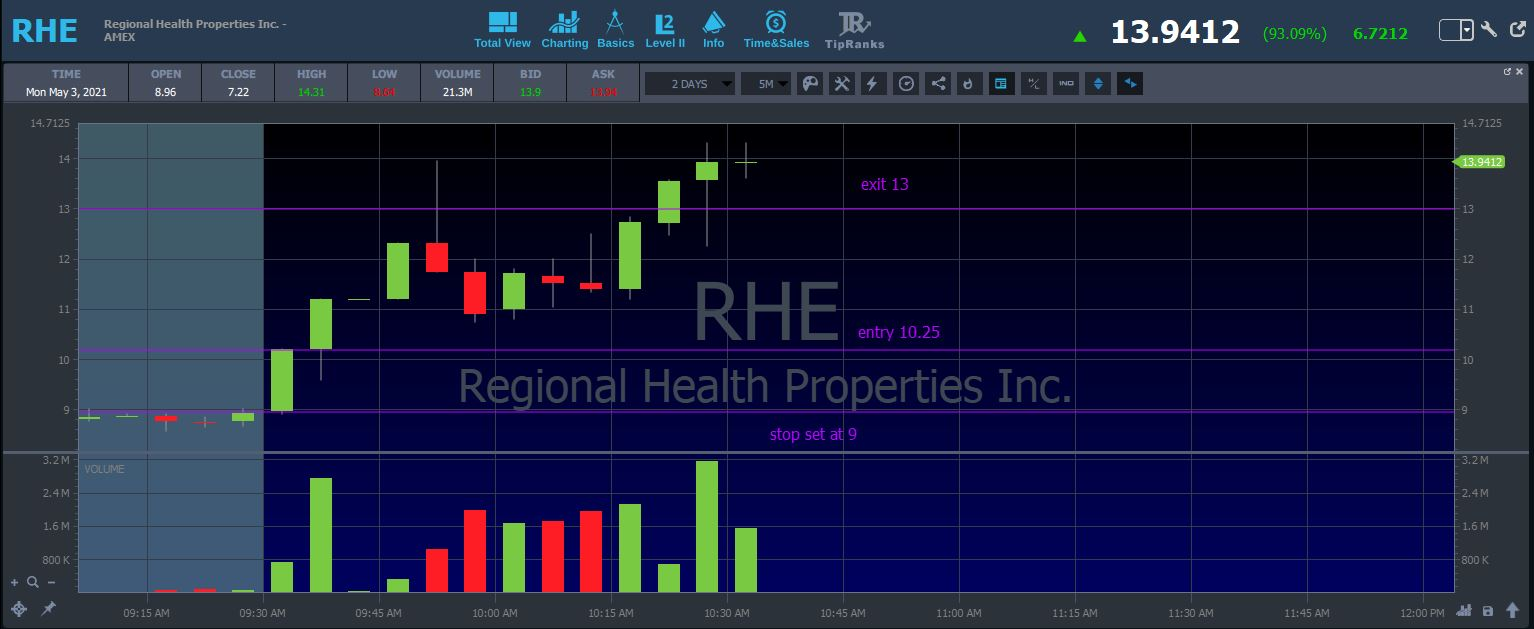Zoom in with the plus icon
The height and width of the screenshot is (629, 1534).
tap(15, 582)
